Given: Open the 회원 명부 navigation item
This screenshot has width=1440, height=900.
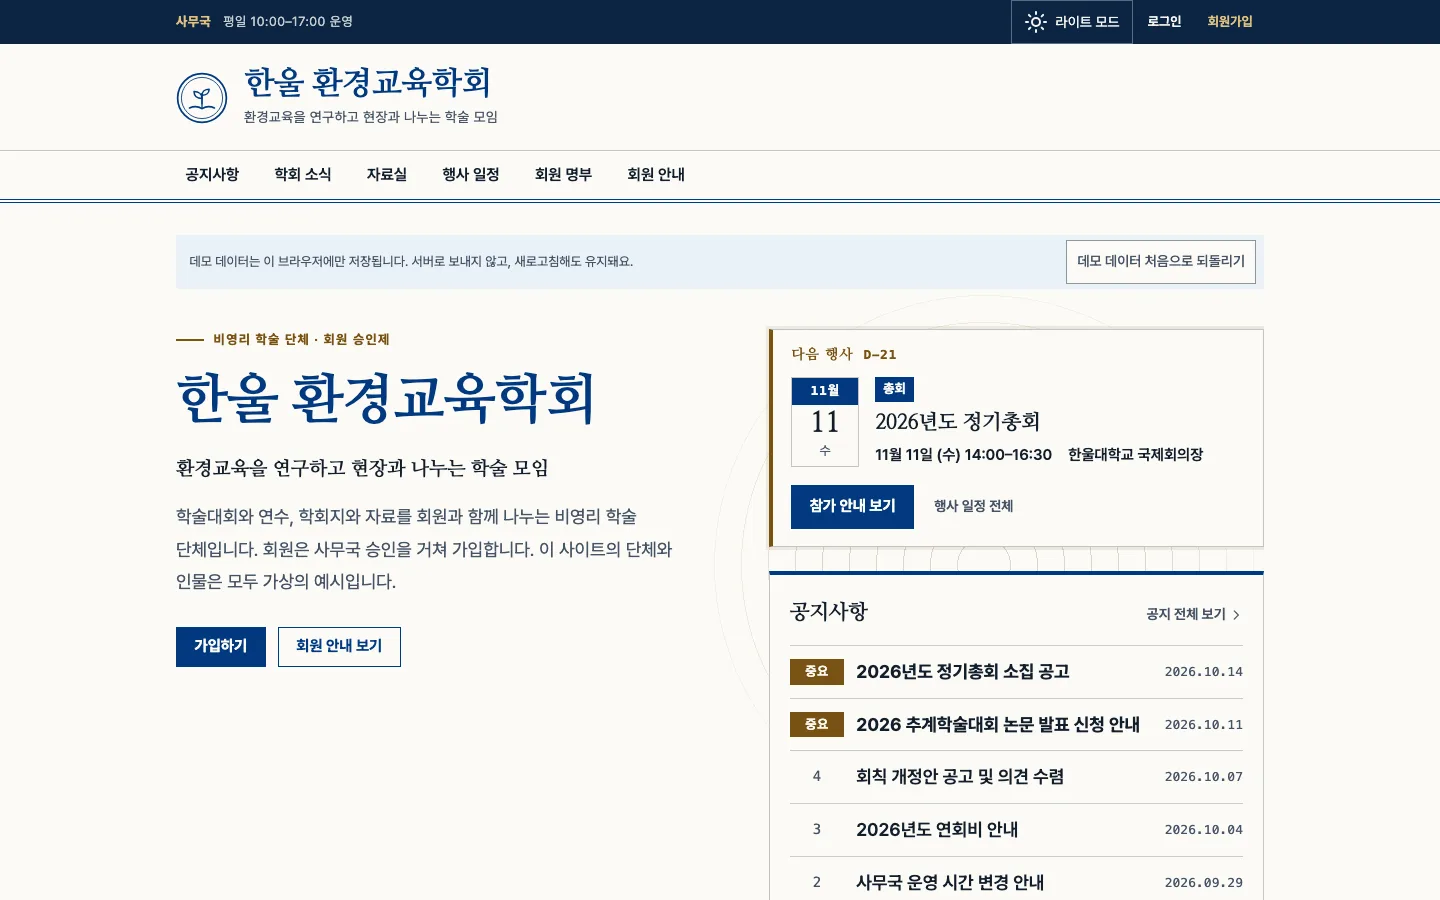Looking at the screenshot, I should [x=563, y=175].
